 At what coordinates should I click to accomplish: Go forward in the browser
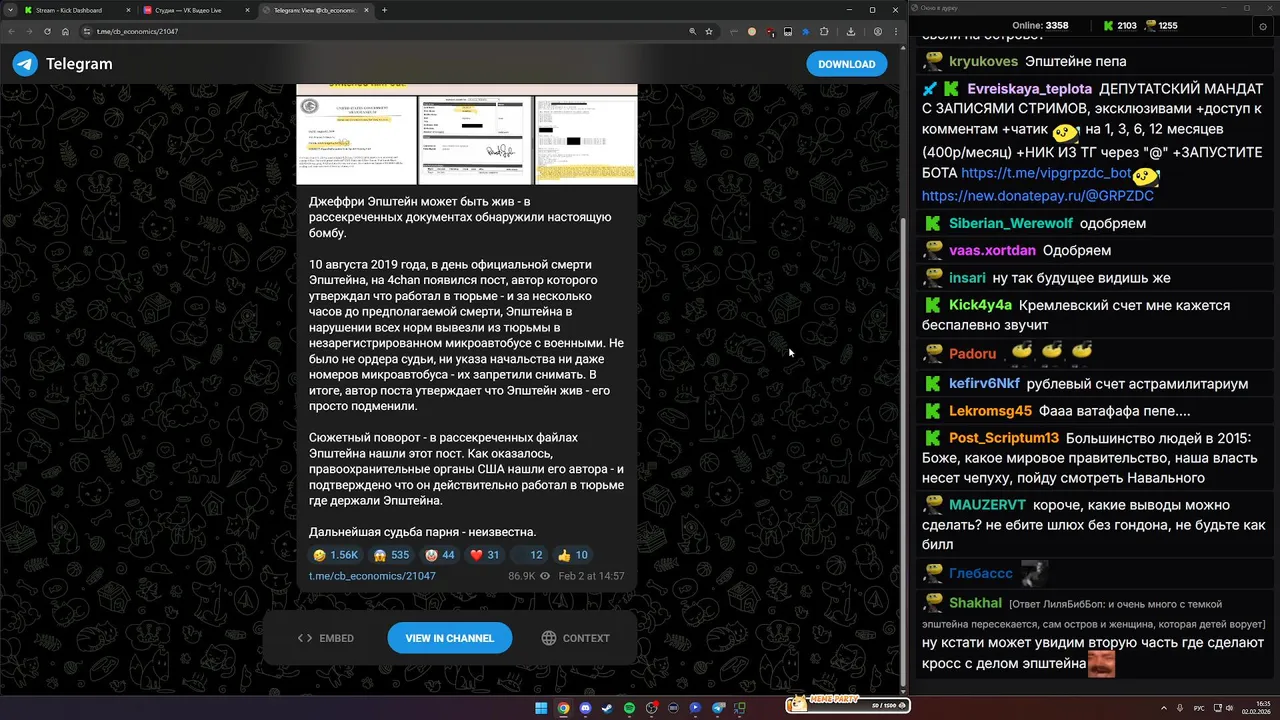point(29,31)
